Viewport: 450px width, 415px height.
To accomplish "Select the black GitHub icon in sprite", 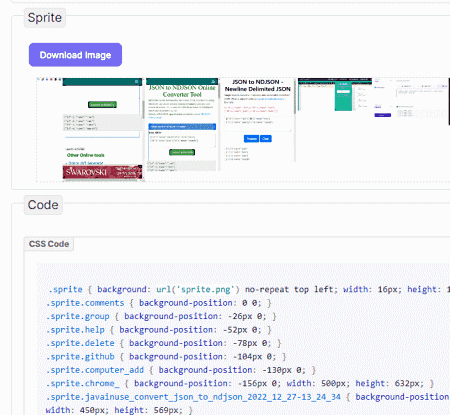I will coord(55,79).
